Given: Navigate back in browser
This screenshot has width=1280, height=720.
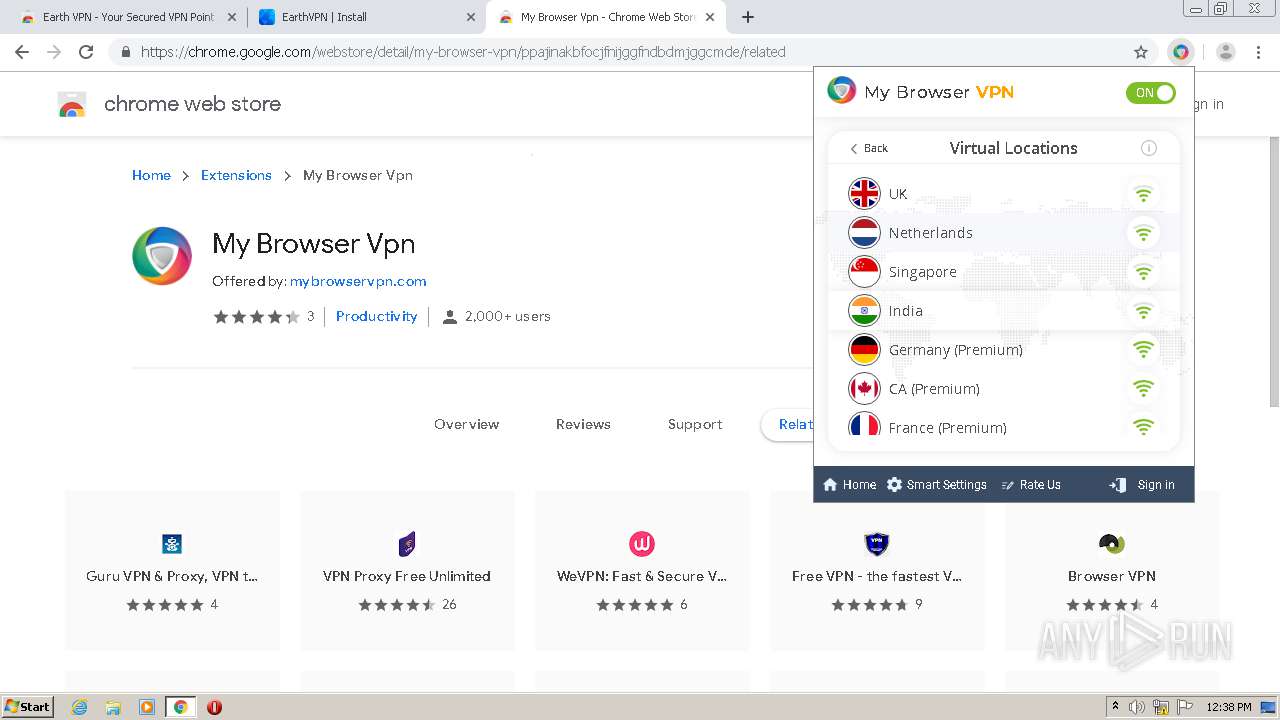Looking at the screenshot, I should [22, 52].
